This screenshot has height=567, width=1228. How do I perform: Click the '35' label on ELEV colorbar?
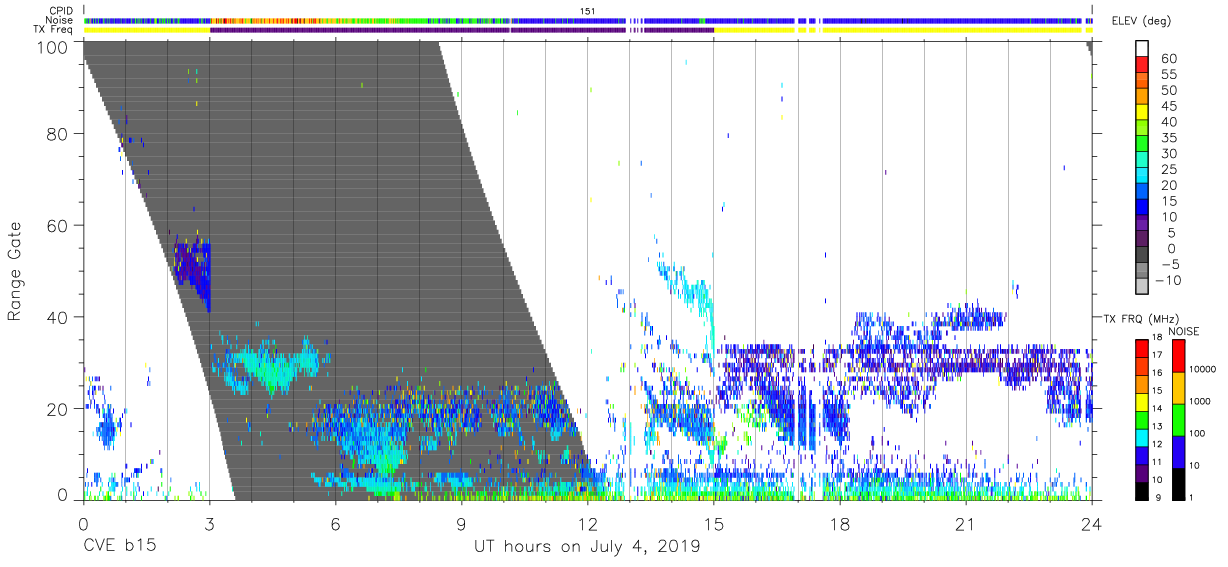click(1168, 138)
